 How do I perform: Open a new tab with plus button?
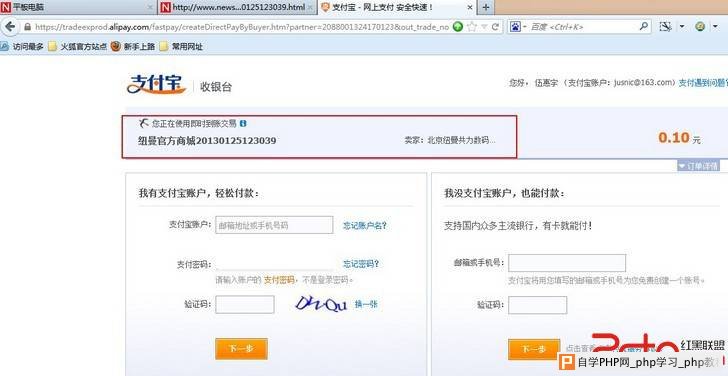[486, 7]
